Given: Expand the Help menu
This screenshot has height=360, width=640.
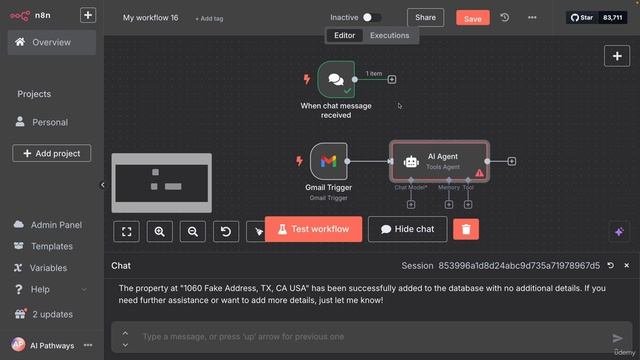Looking at the screenshot, I should (x=51, y=289).
